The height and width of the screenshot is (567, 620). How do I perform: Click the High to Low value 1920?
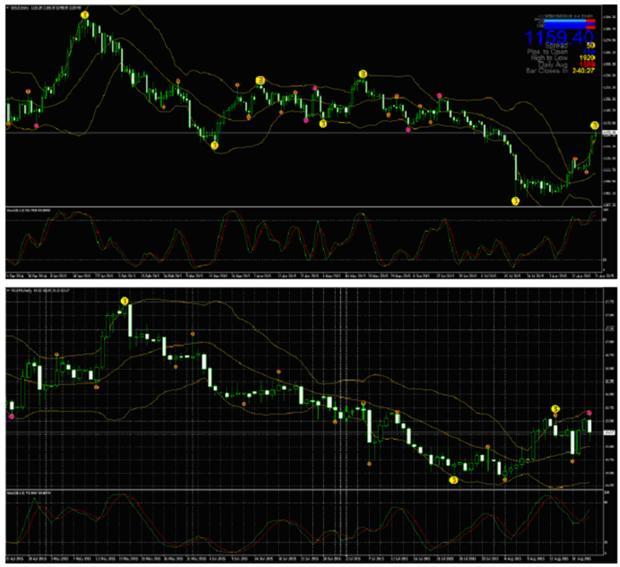pyautogui.click(x=587, y=58)
